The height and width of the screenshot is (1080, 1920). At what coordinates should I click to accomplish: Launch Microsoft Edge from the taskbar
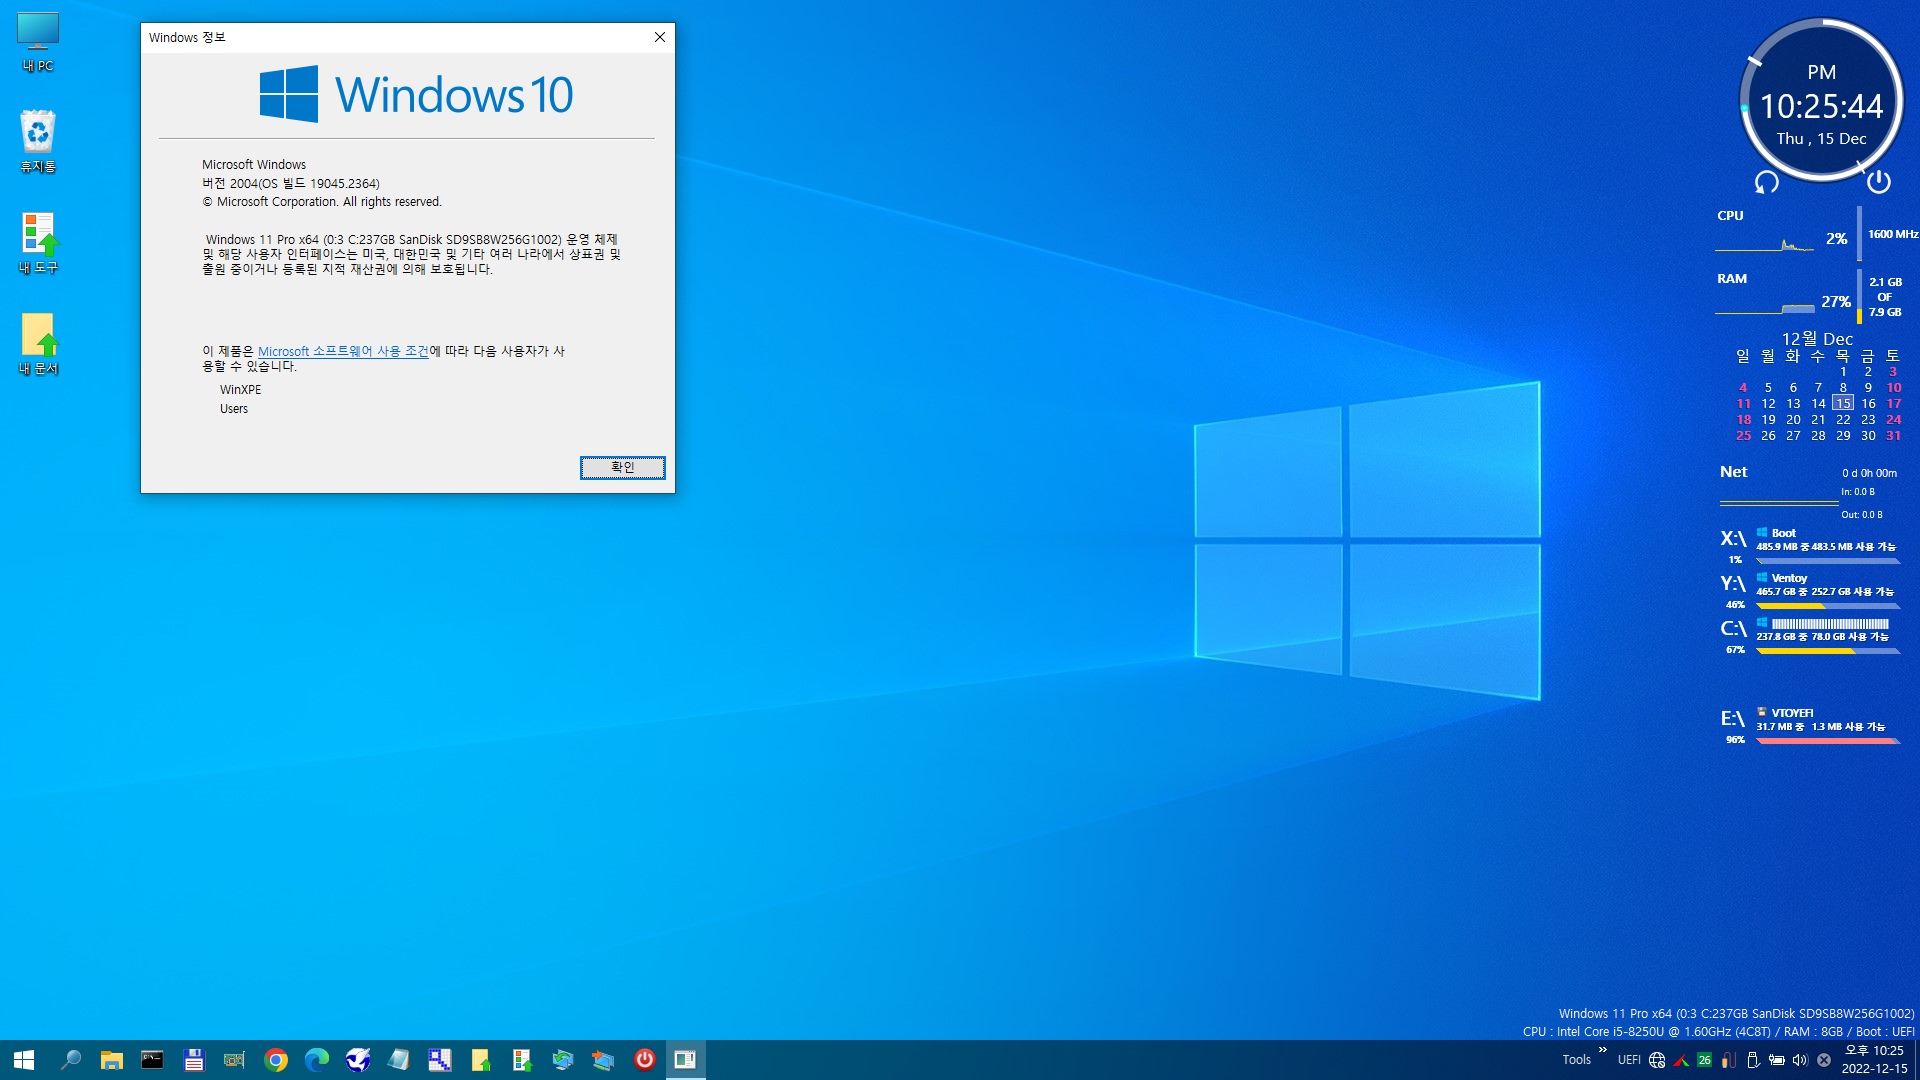coord(317,1060)
